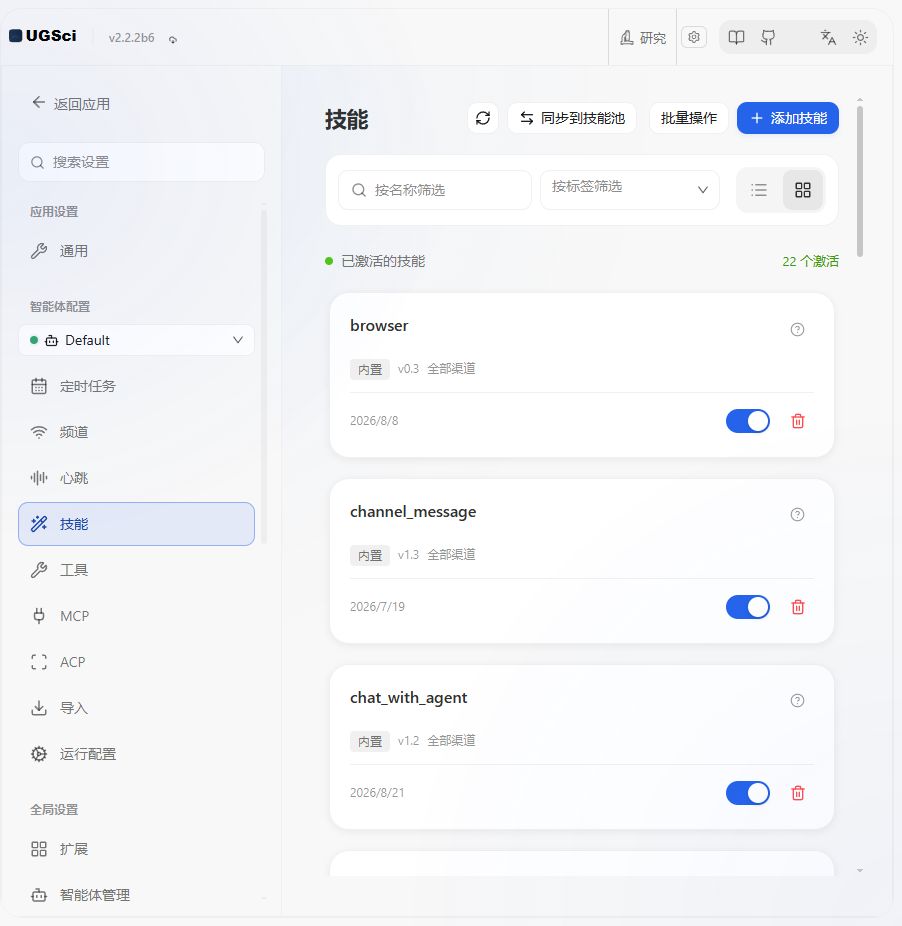Image resolution: width=902 pixels, height=926 pixels.
Task: Disable the chat_with_agent skill toggle
Action: 748,793
